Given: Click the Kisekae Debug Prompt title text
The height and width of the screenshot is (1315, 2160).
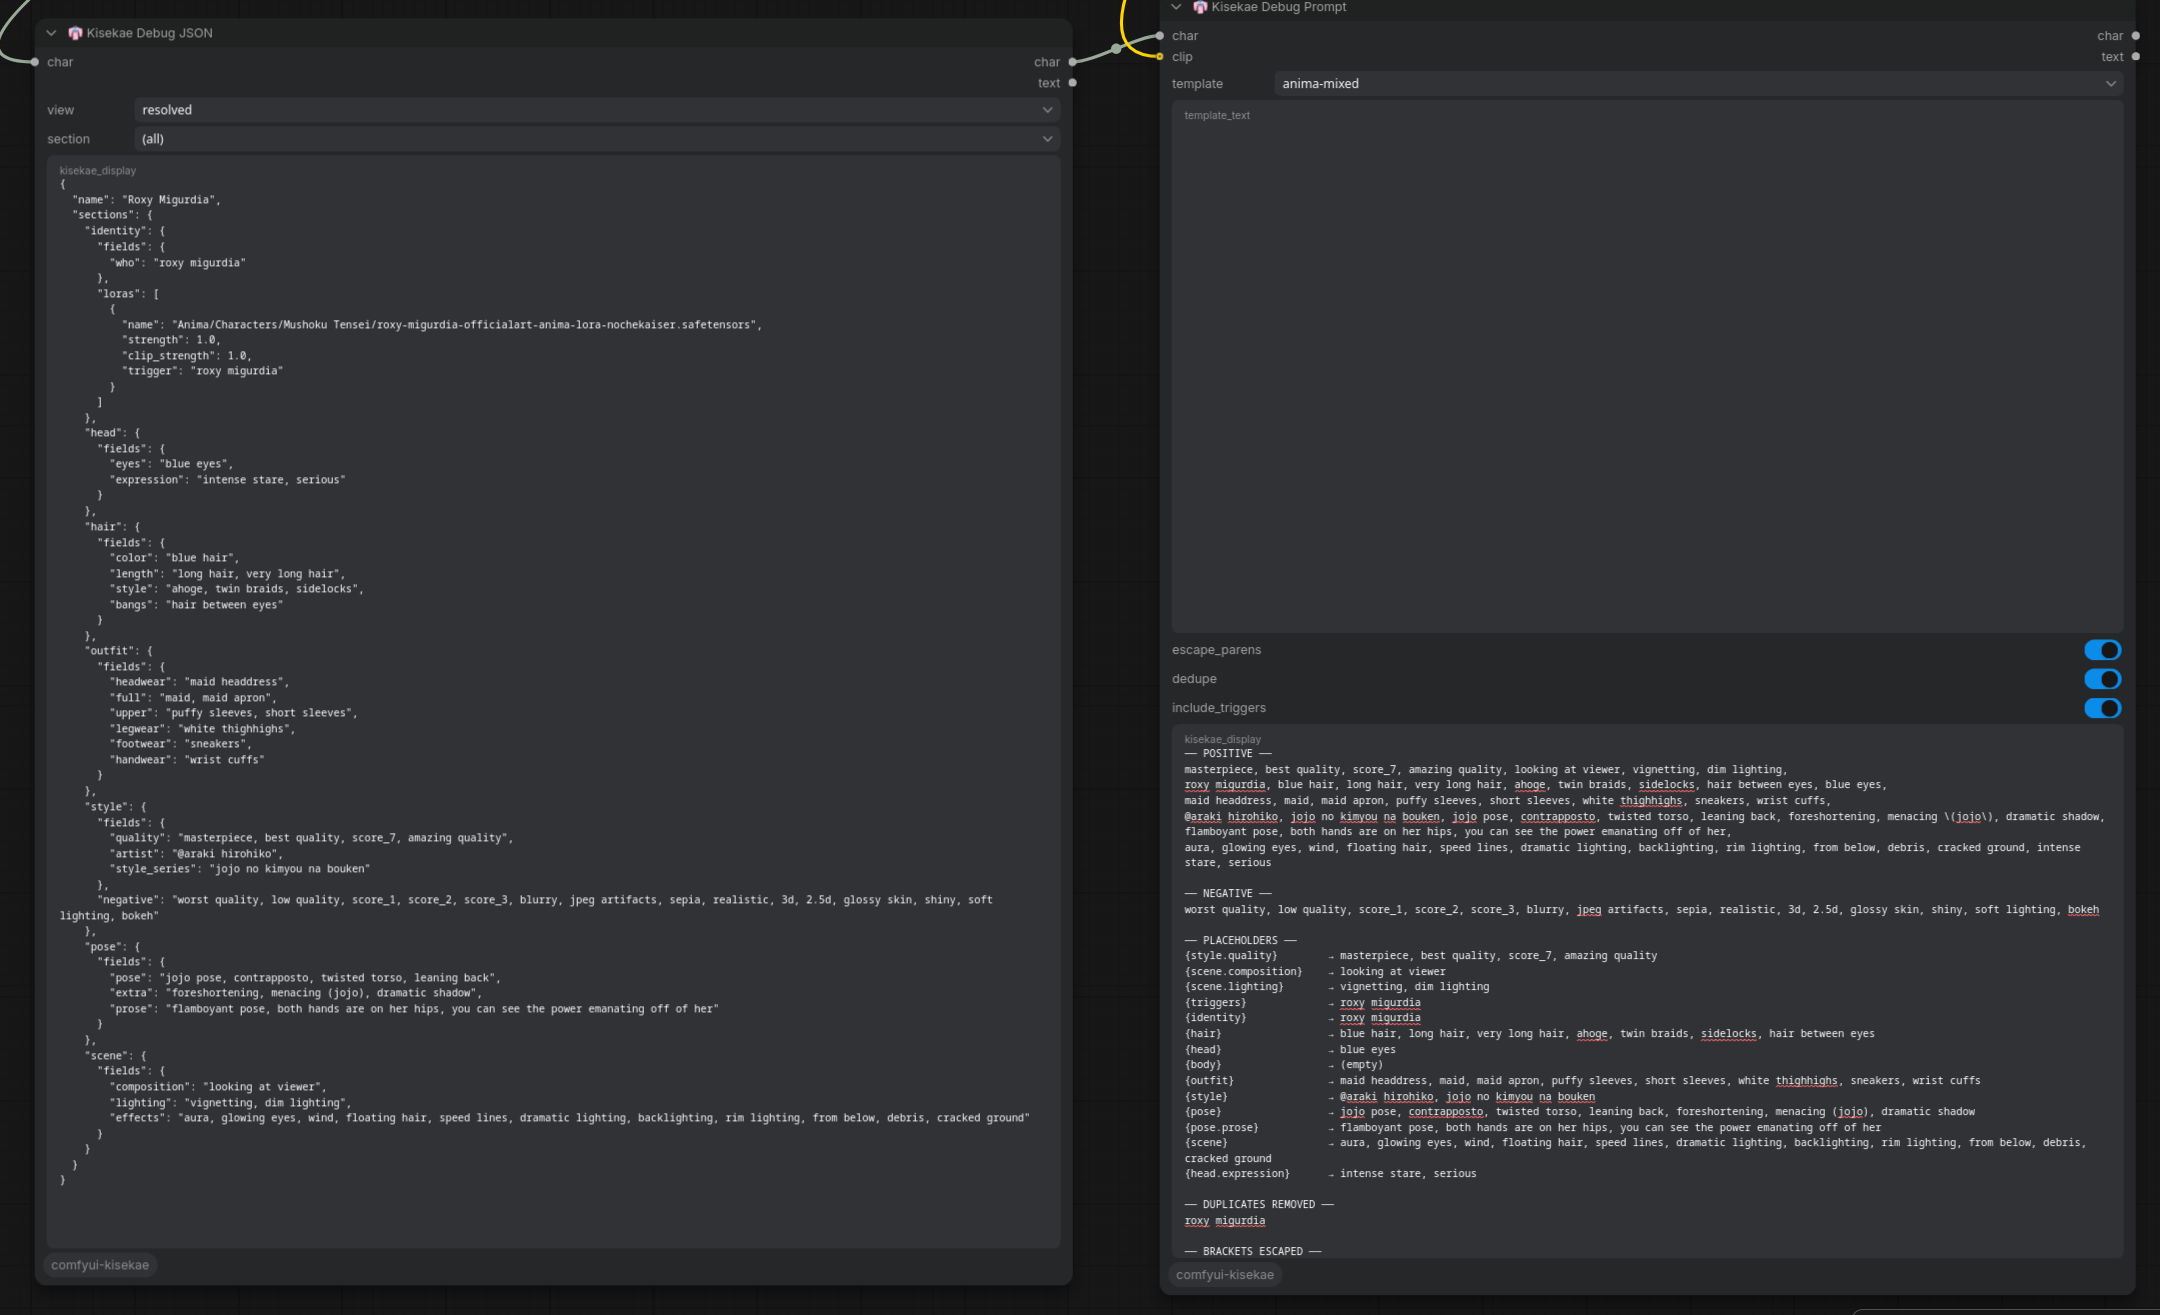Looking at the screenshot, I should [1279, 7].
